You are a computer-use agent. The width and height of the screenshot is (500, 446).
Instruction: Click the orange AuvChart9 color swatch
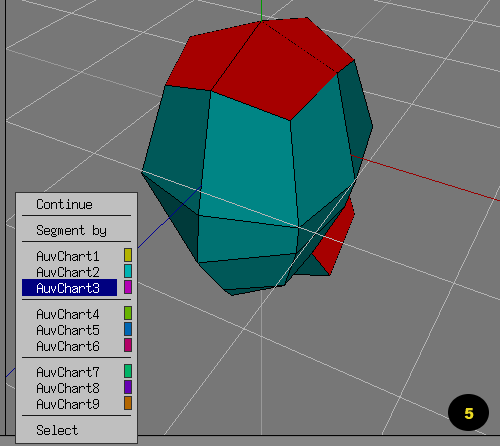pyautogui.click(x=128, y=403)
